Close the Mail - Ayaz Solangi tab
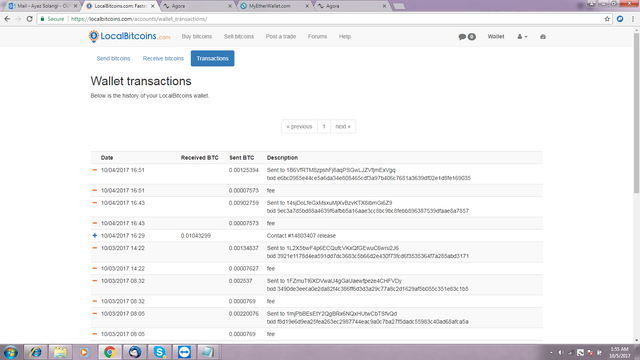The height and width of the screenshot is (360, 640). 76,6
